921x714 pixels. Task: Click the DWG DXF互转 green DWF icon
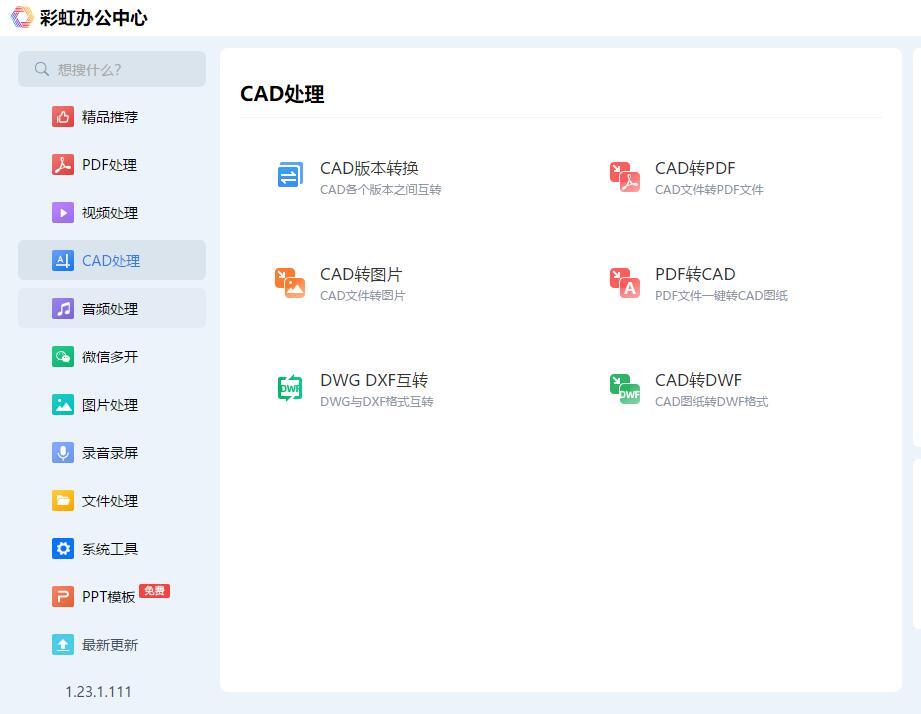290,388
